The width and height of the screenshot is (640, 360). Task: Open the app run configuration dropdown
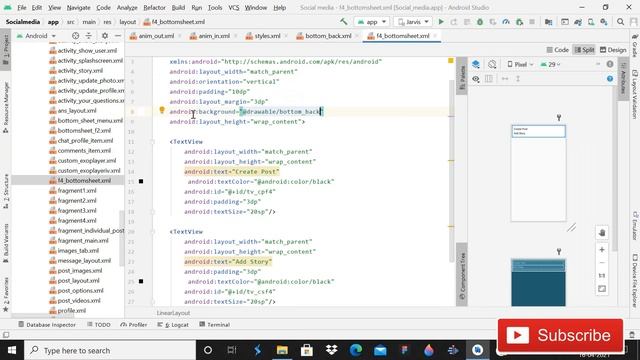click(371, 22)
